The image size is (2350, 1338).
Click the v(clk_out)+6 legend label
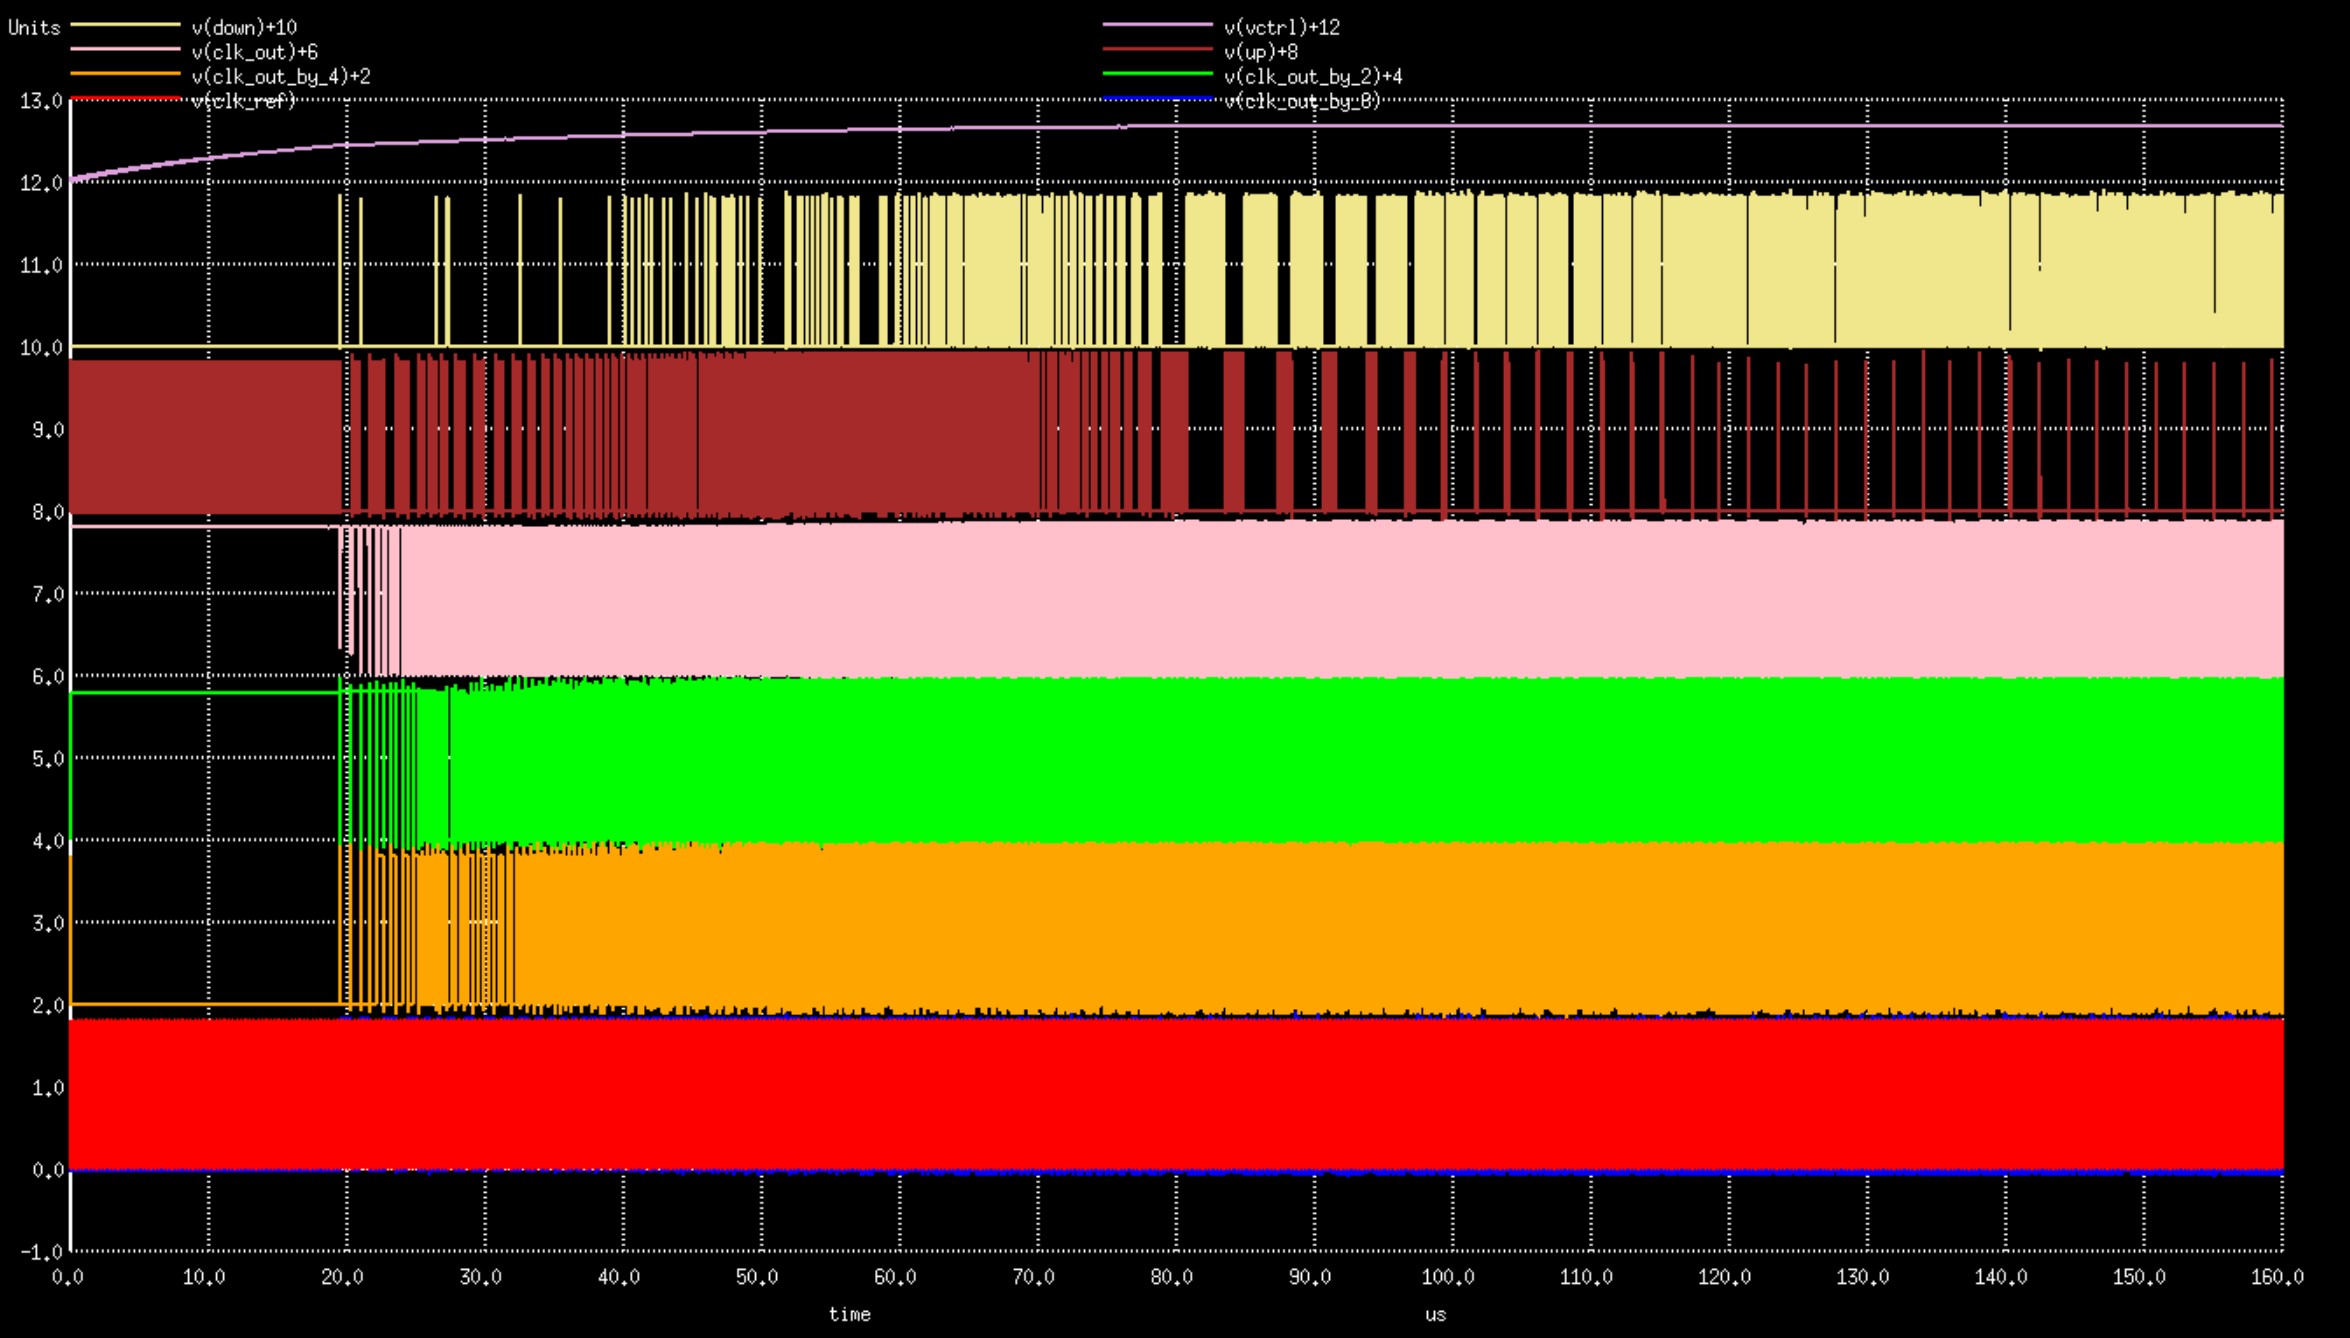[x=254, y=52]
